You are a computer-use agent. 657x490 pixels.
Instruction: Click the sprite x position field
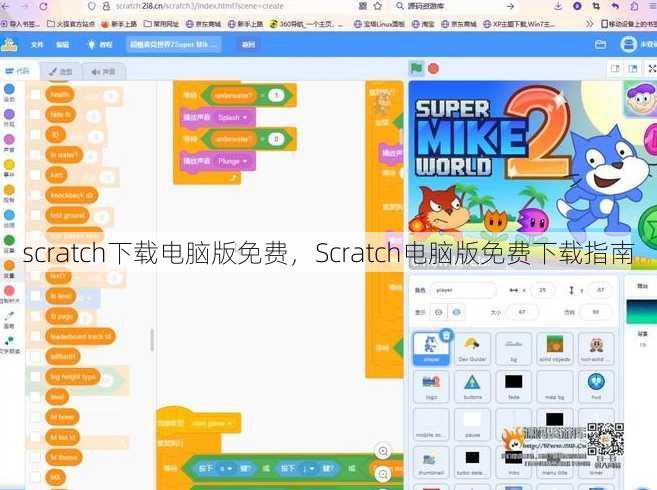542,290
